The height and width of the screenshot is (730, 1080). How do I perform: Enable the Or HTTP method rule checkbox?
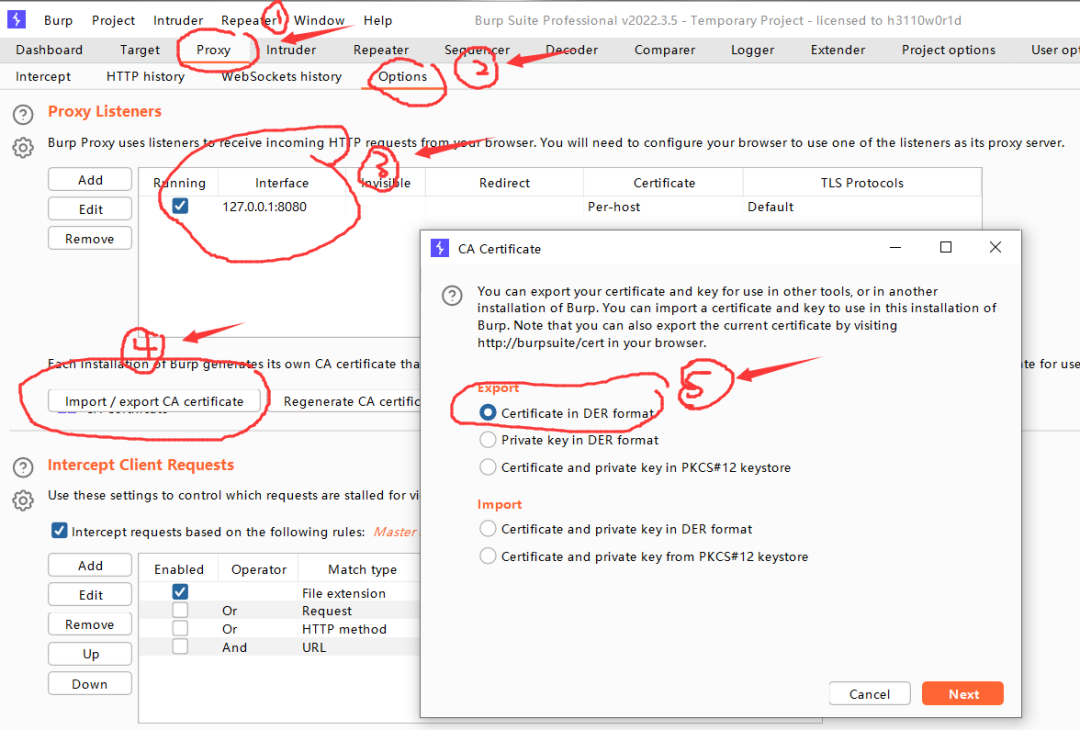(x=180, y=628)
